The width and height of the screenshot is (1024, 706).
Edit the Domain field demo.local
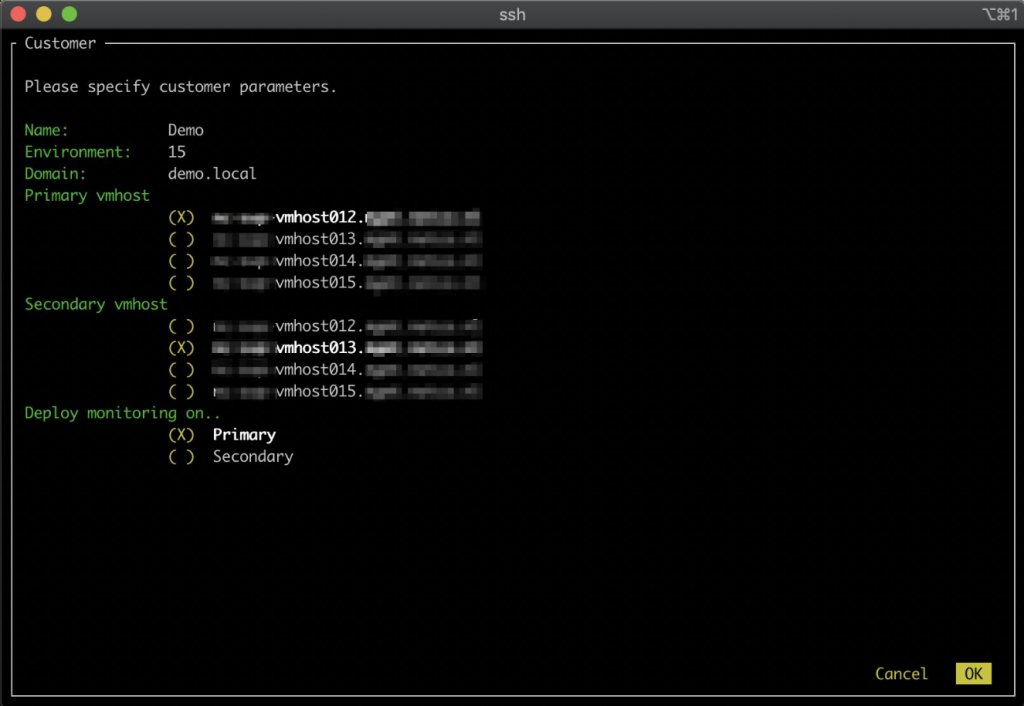[212, 174]
